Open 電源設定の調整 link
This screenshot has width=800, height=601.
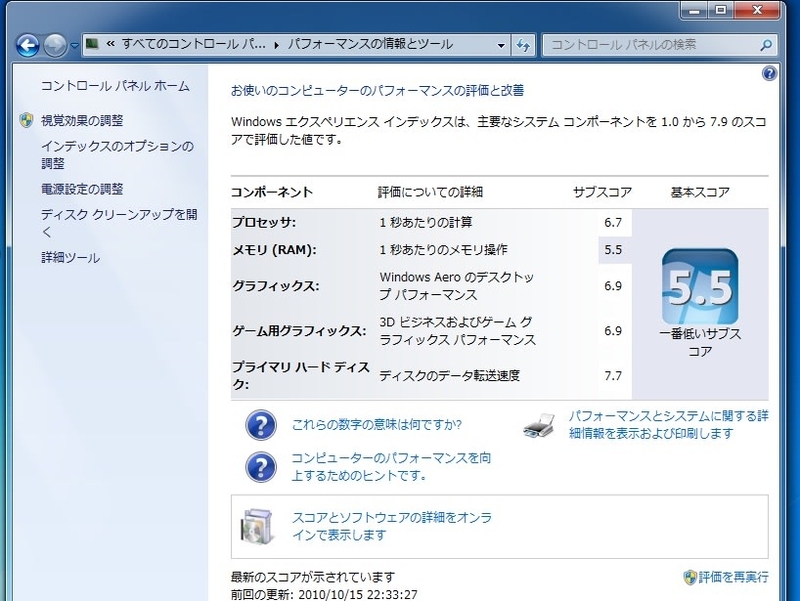point(82,189)
